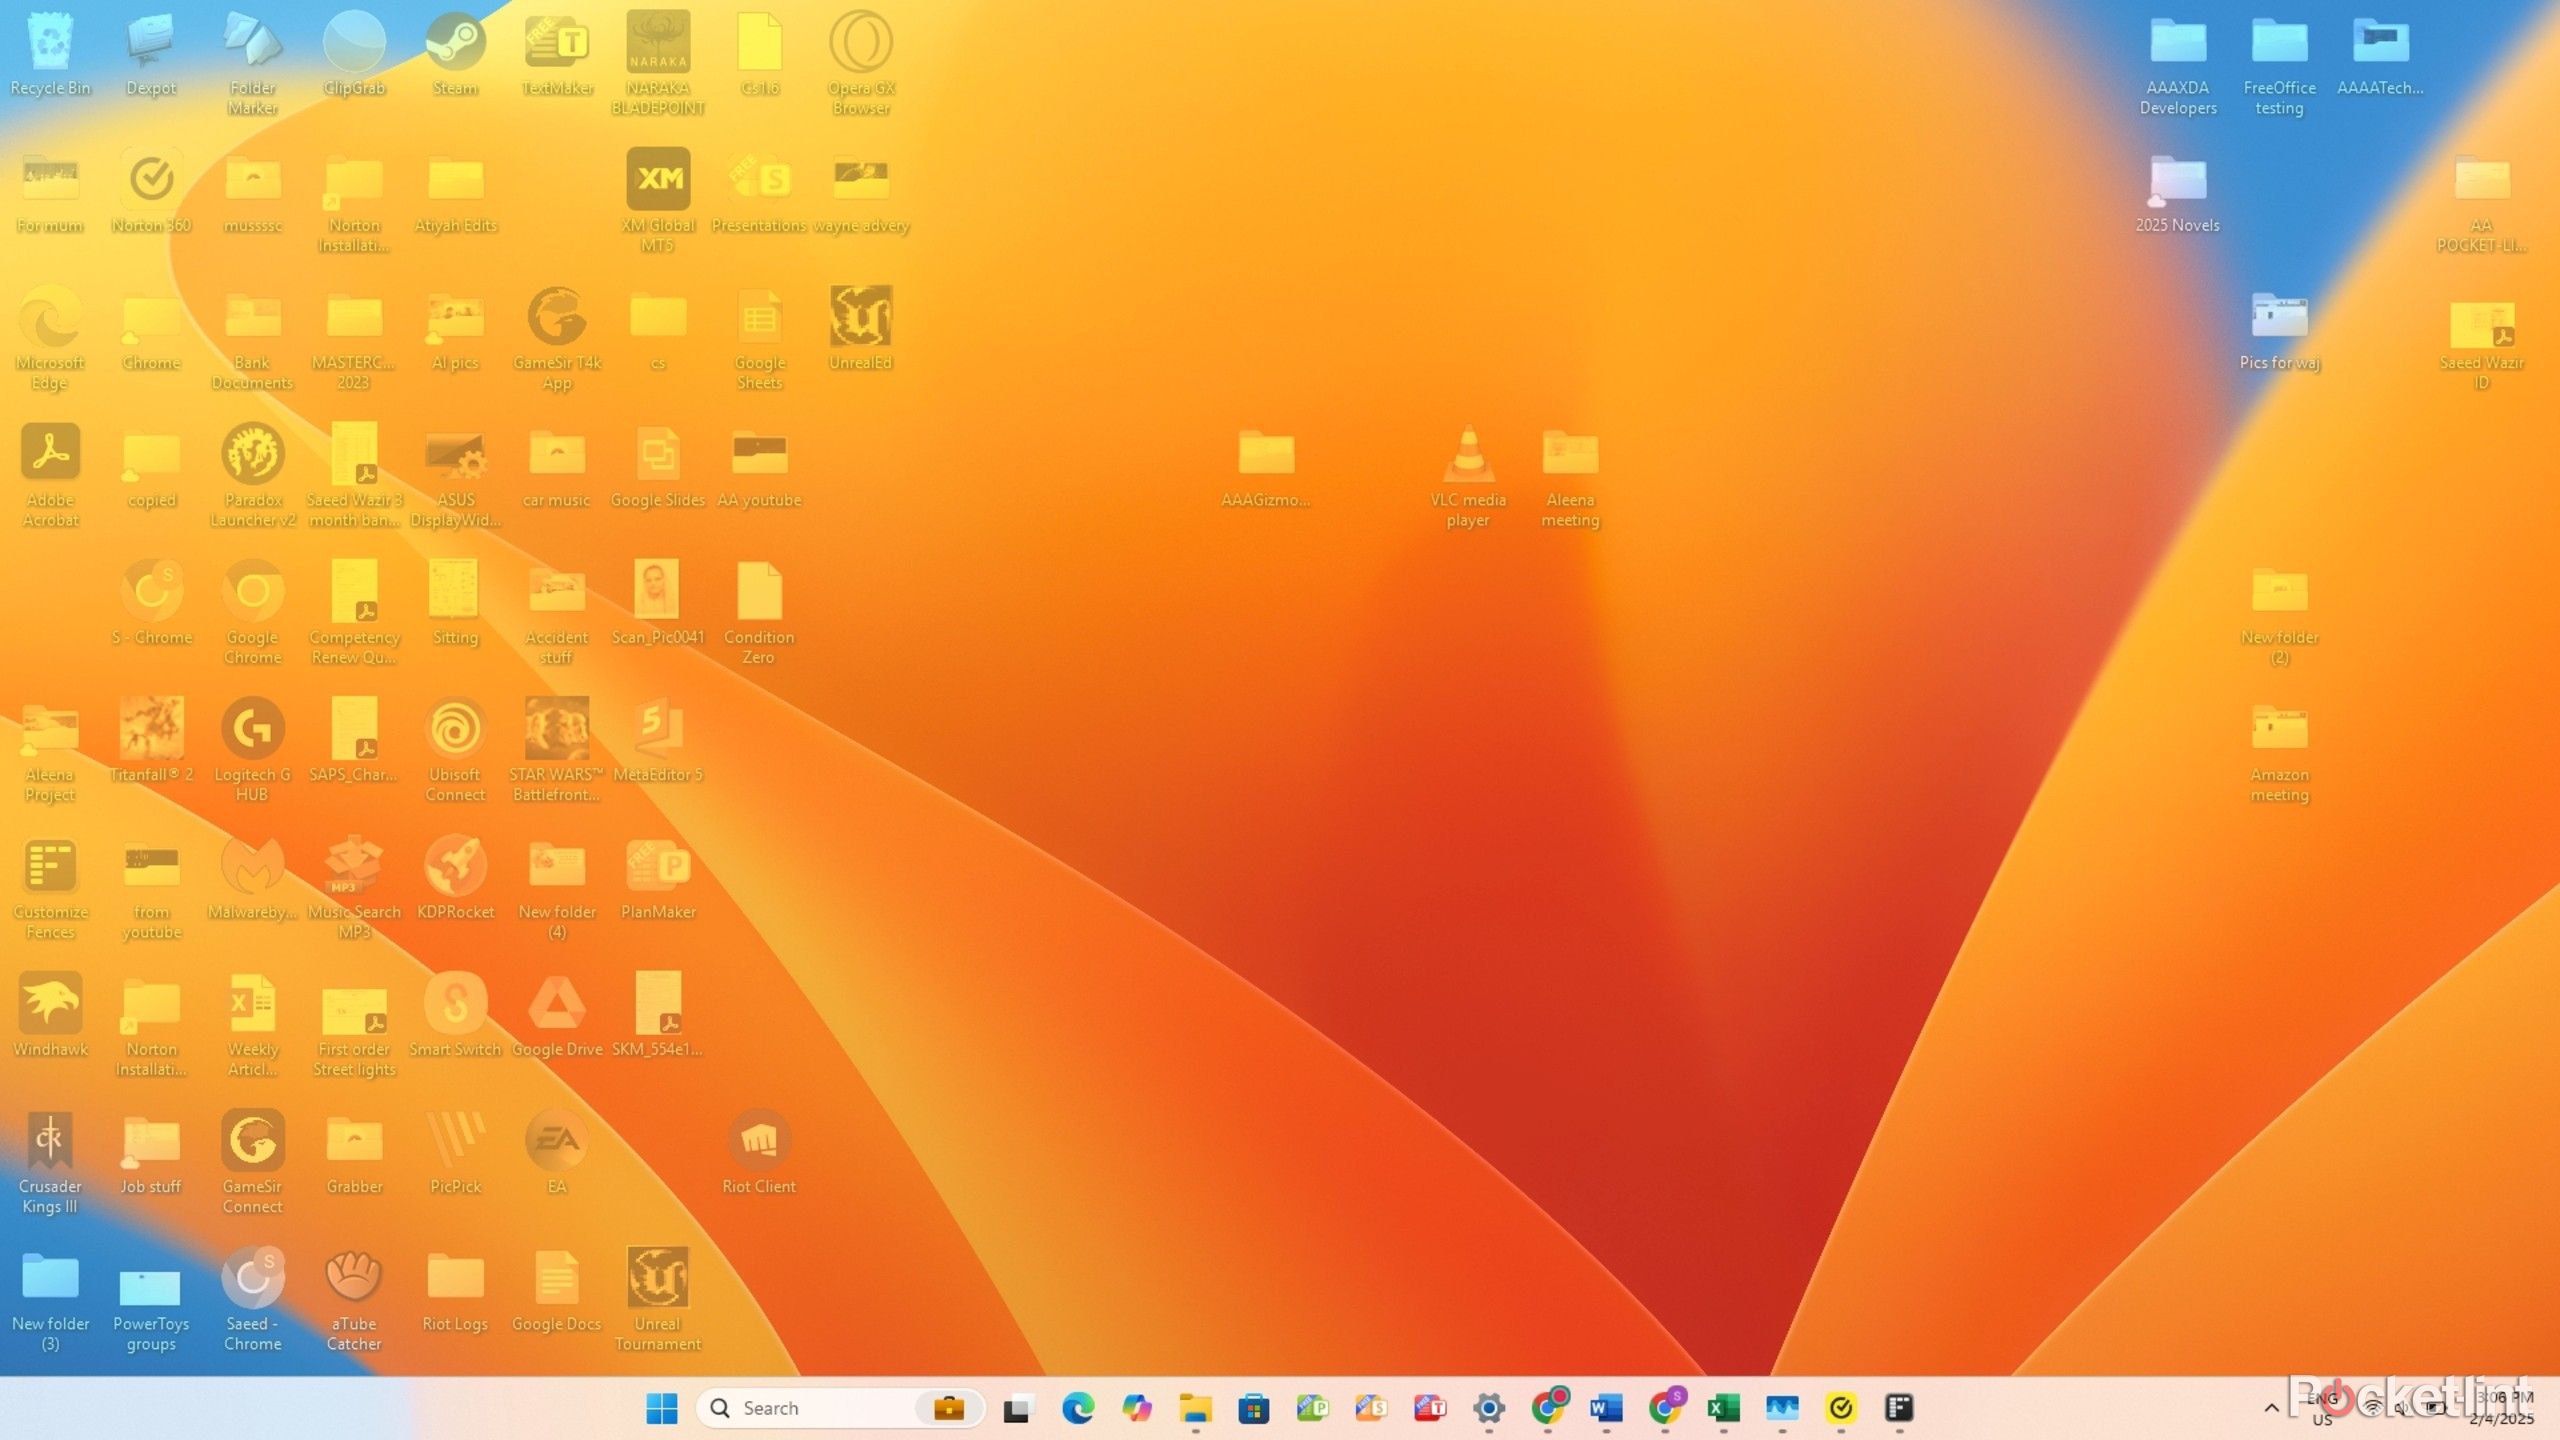Select the Norton 360 desktop icon
Viewport: 2560px width, 1440px height.
pos(152,190)
